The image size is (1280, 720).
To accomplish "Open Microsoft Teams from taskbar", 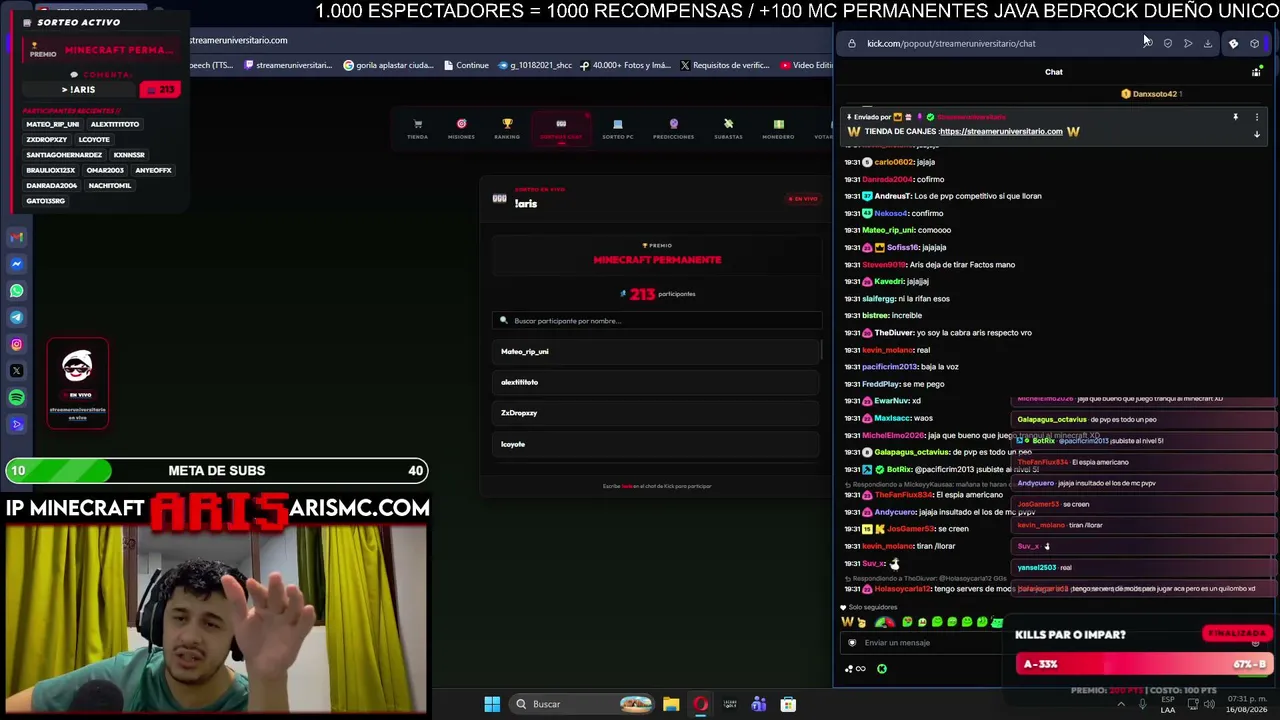I will [759, 704].
